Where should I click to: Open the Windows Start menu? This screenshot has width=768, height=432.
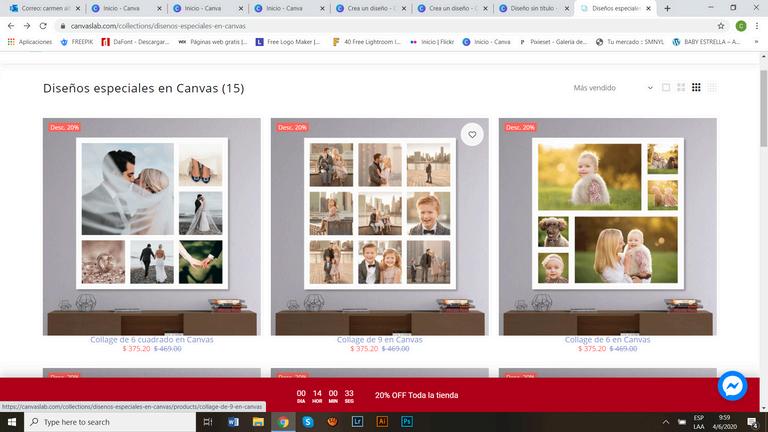(x=12, y=422)
